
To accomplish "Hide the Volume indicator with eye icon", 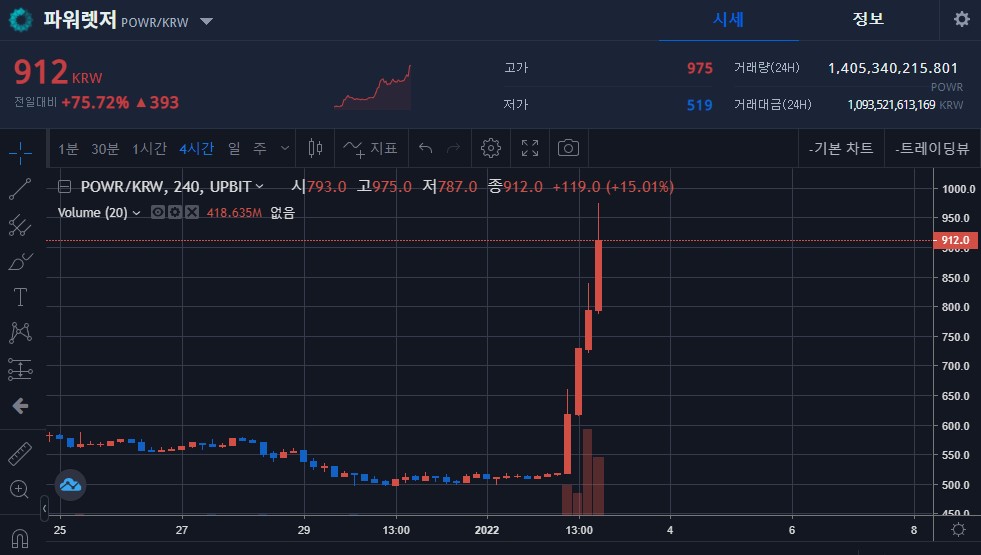I will point(158,213).
